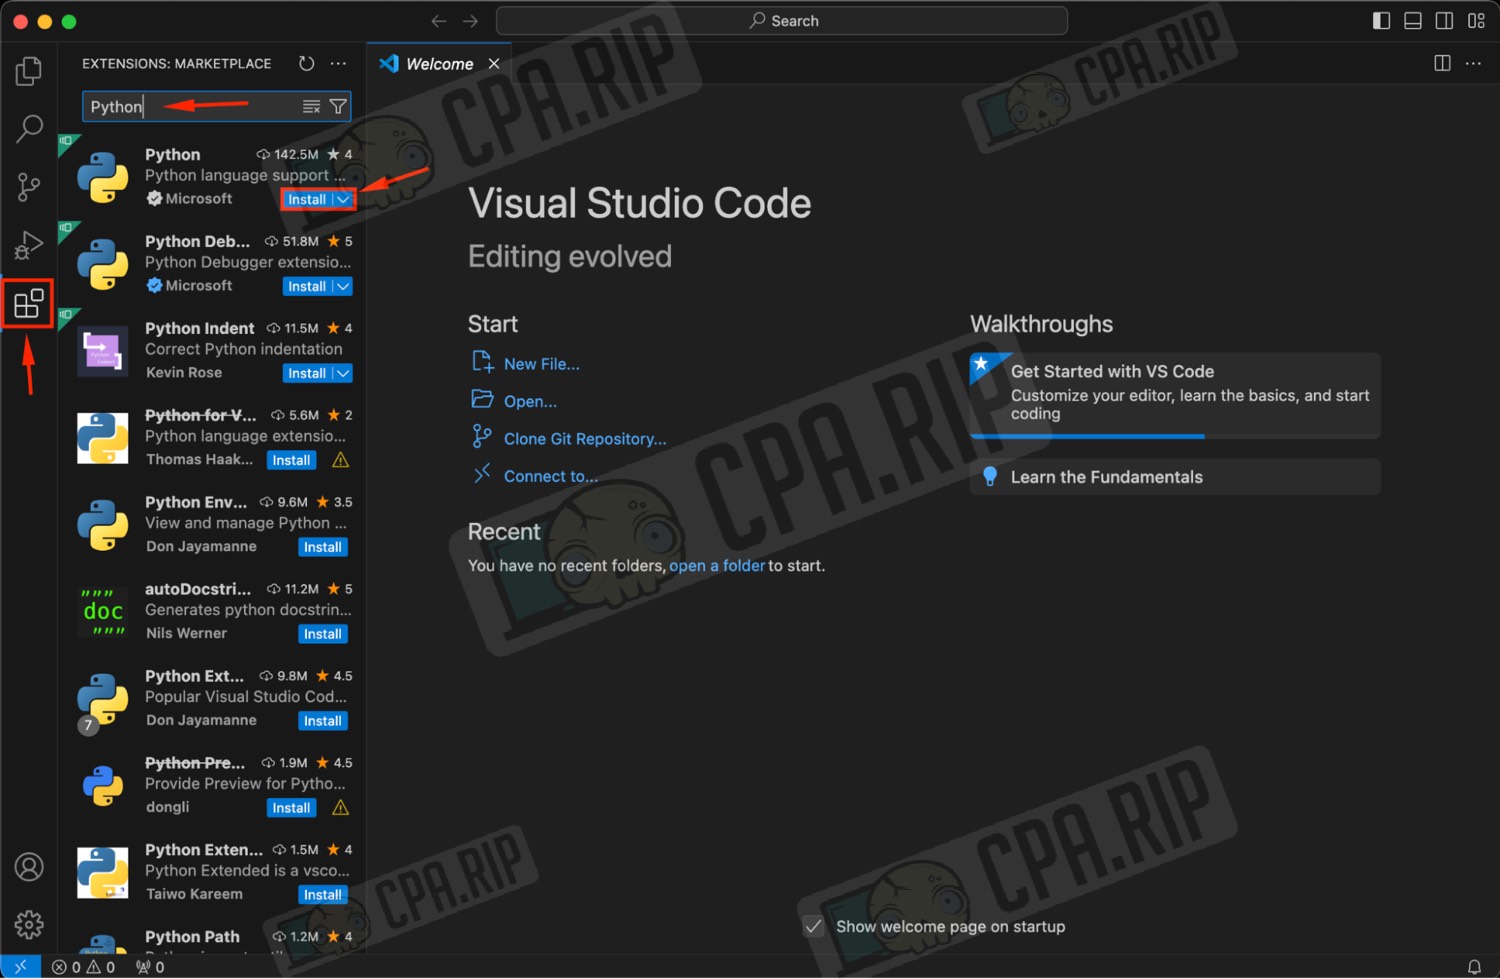Select the Python Path extension entry

[x=211, y=939]
